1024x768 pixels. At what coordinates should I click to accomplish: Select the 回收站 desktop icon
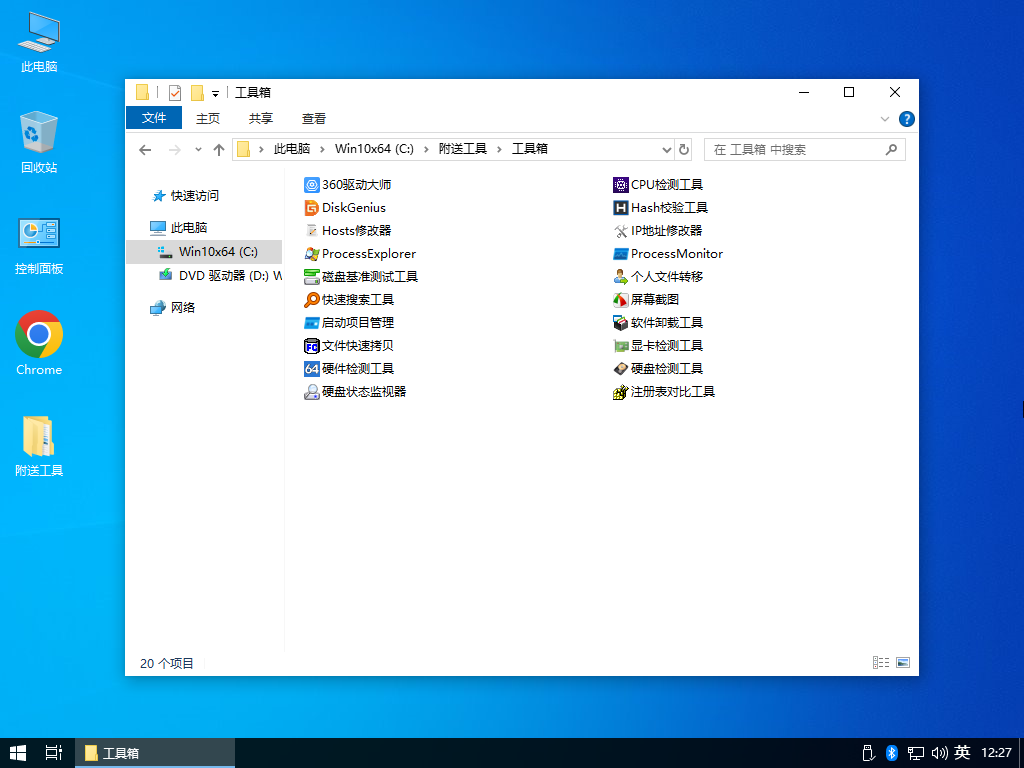pyautogui.click(x=39, y=132)
